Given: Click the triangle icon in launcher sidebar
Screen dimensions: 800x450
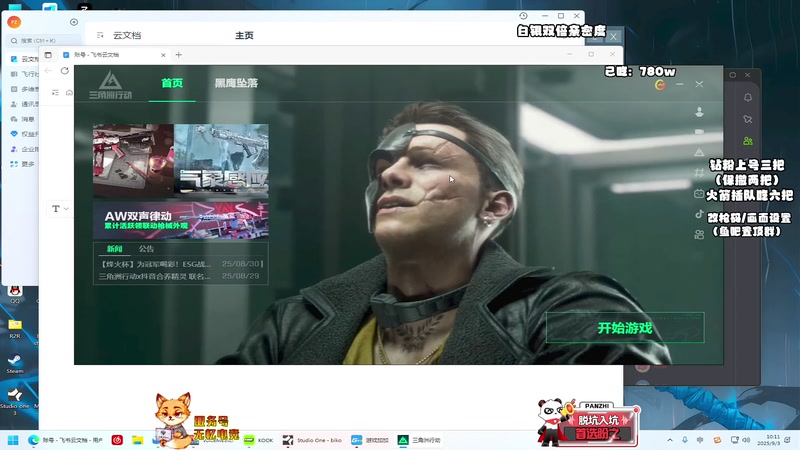Looking at the screenshot, I should [699, 152].
